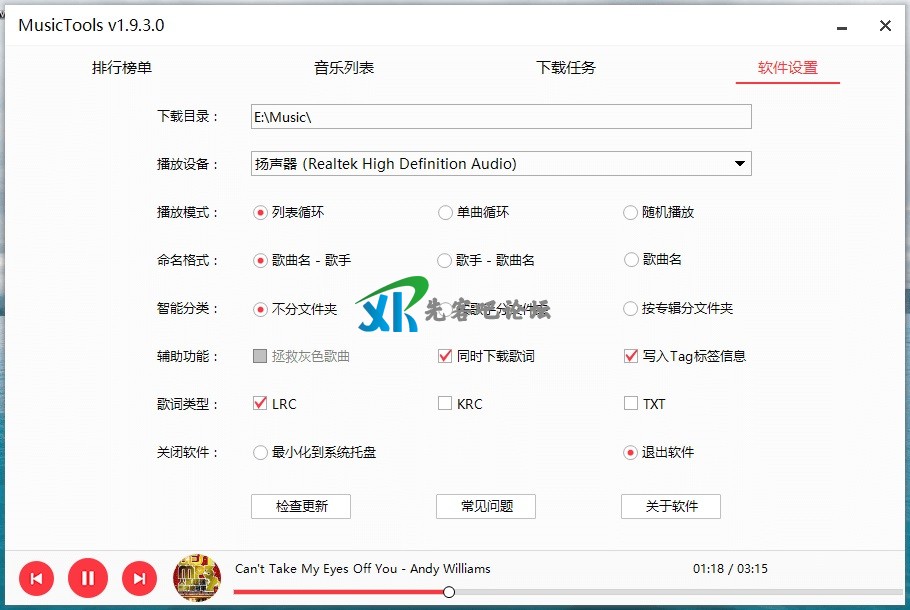The width and height of the screenshot is (910, 610).
Task: Open the 关于软件 dialog
Action: 671,506
